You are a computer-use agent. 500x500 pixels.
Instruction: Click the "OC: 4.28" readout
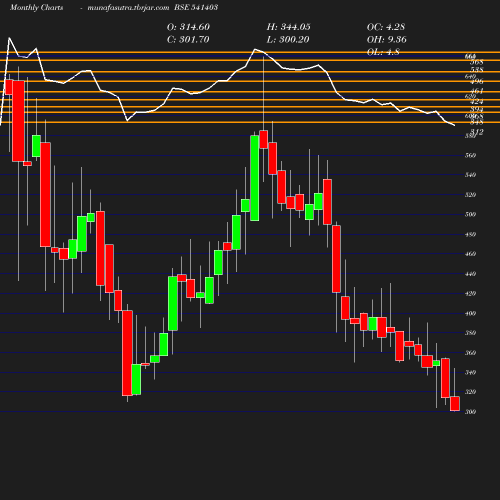[x=386, y=27]
